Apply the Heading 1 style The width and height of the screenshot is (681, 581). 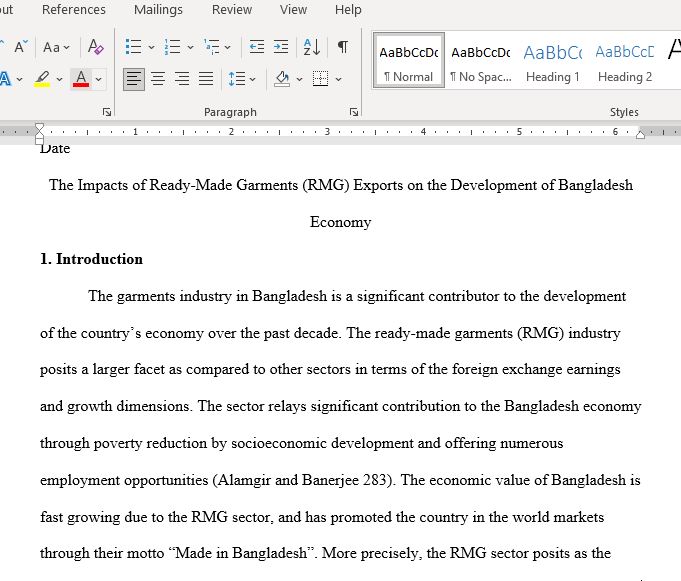tap(552, 60)
